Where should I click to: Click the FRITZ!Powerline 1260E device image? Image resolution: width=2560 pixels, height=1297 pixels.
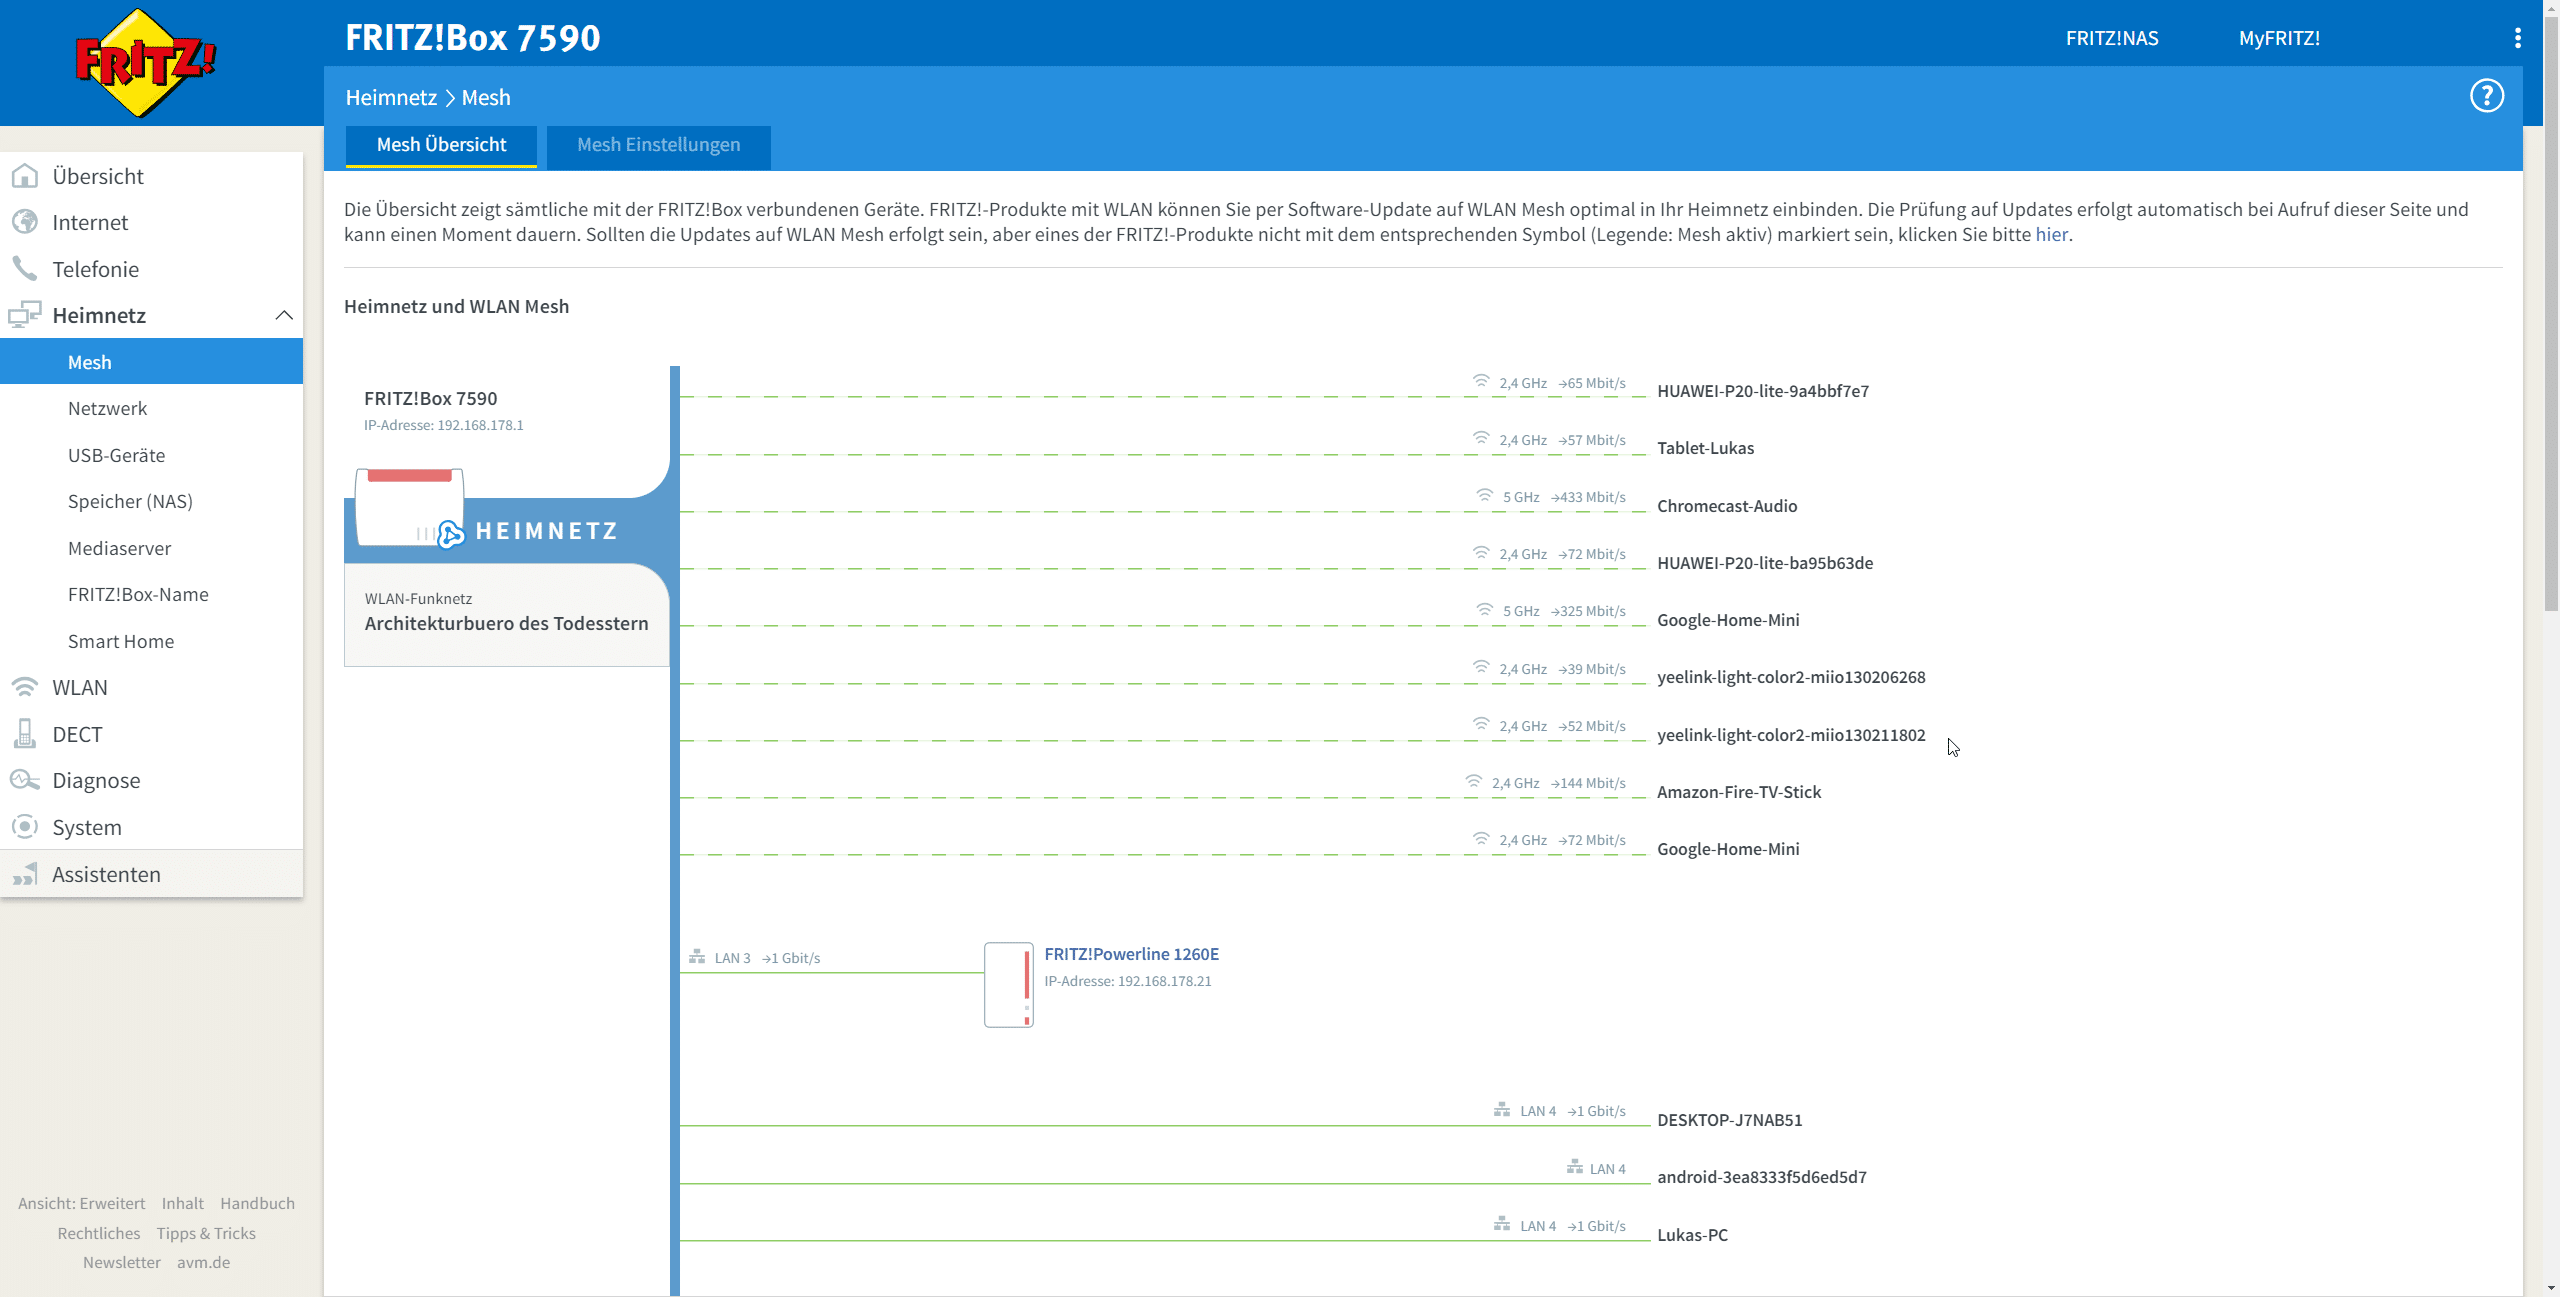pyautogui.click(x=1008, y=984)
